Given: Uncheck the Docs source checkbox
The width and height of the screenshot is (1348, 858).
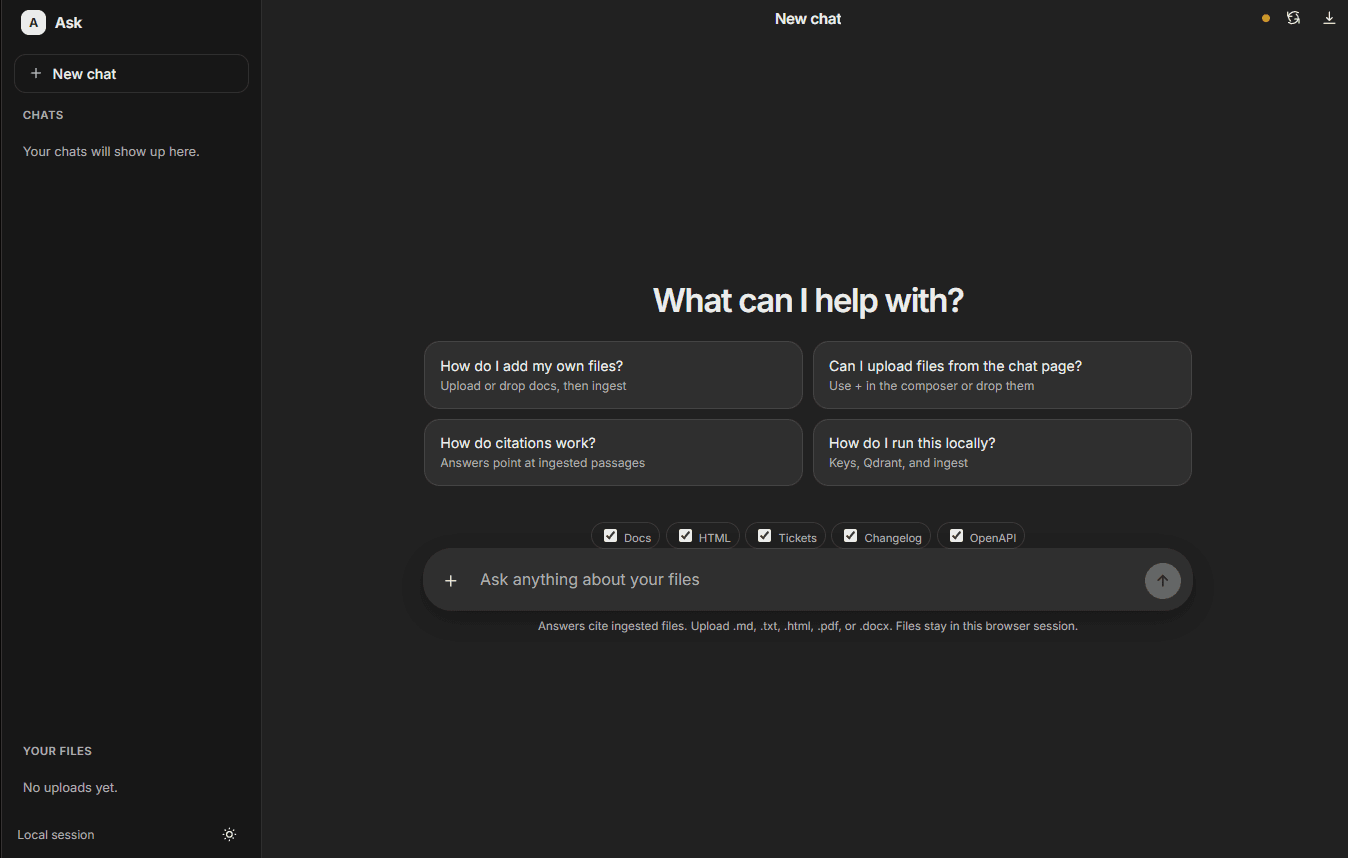Looking at the screenshot, I should pos(610,536).
